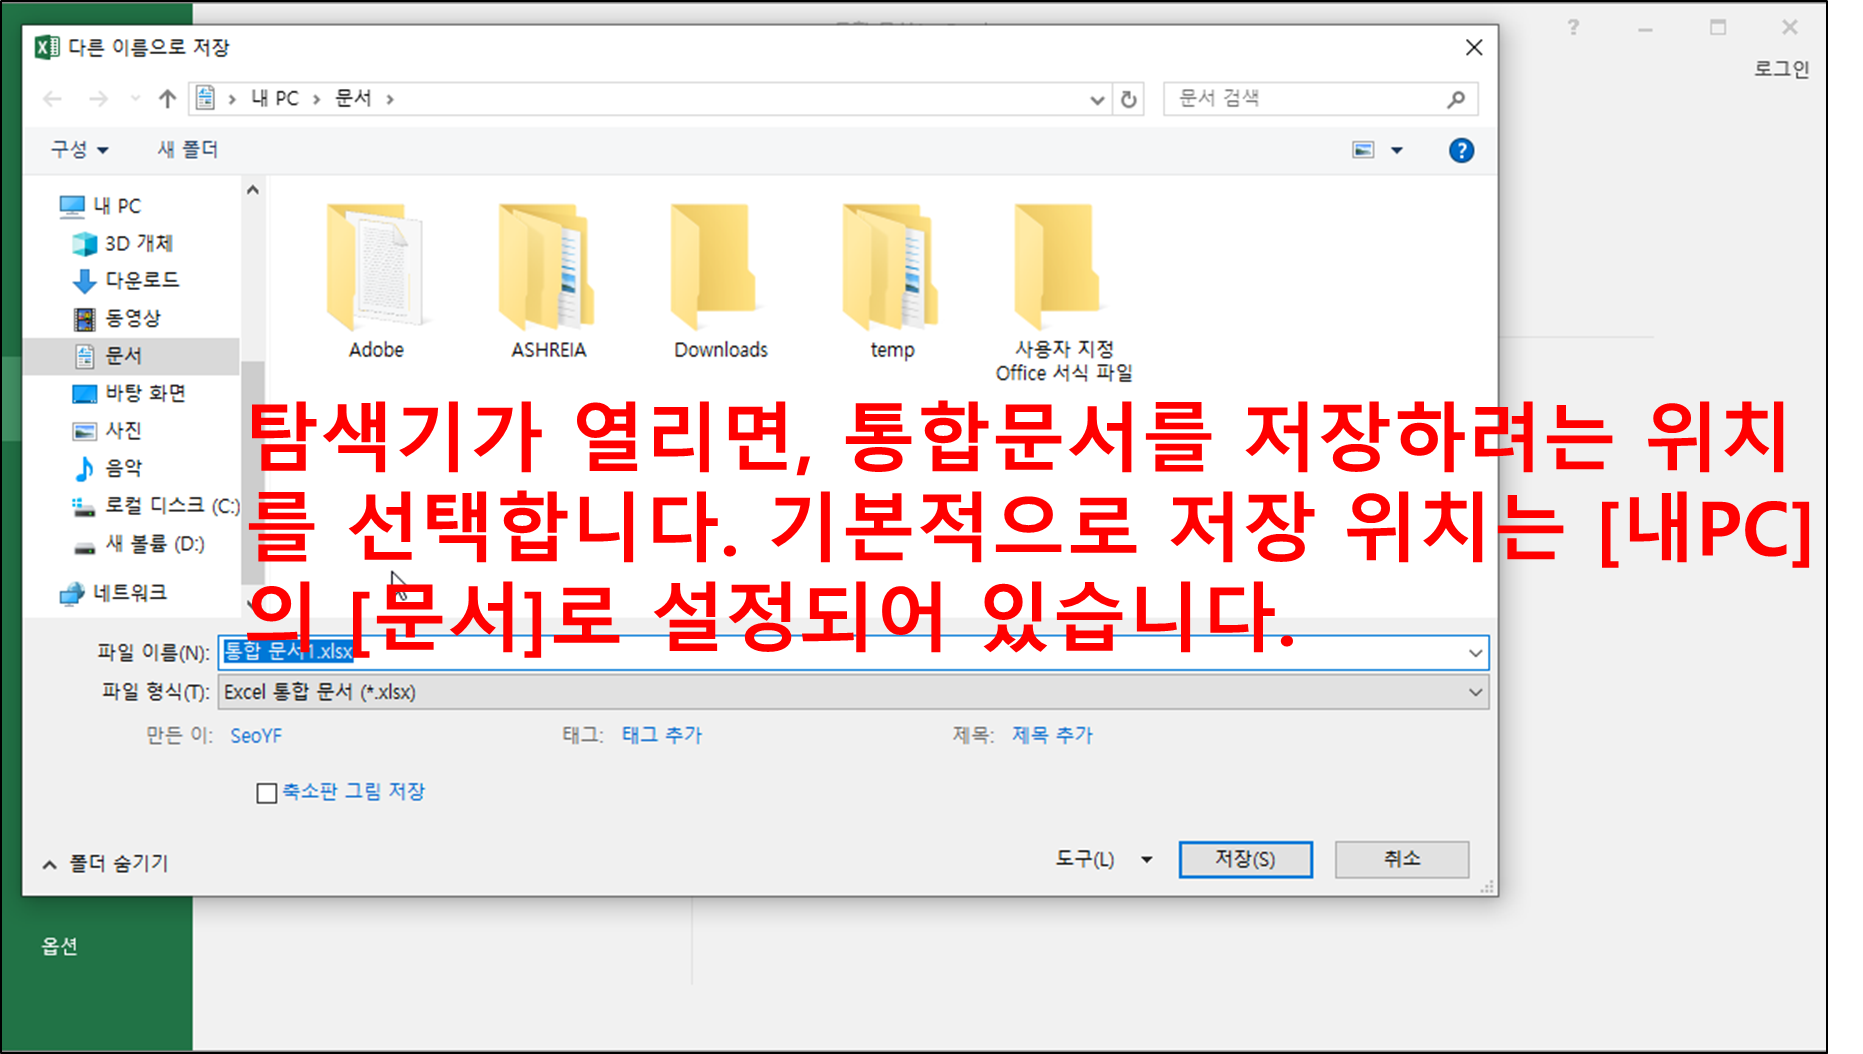The height and width of the screenshot is (1054, 1863).
Task: Click the search magnifier icon
Action: click(1455, 98)
